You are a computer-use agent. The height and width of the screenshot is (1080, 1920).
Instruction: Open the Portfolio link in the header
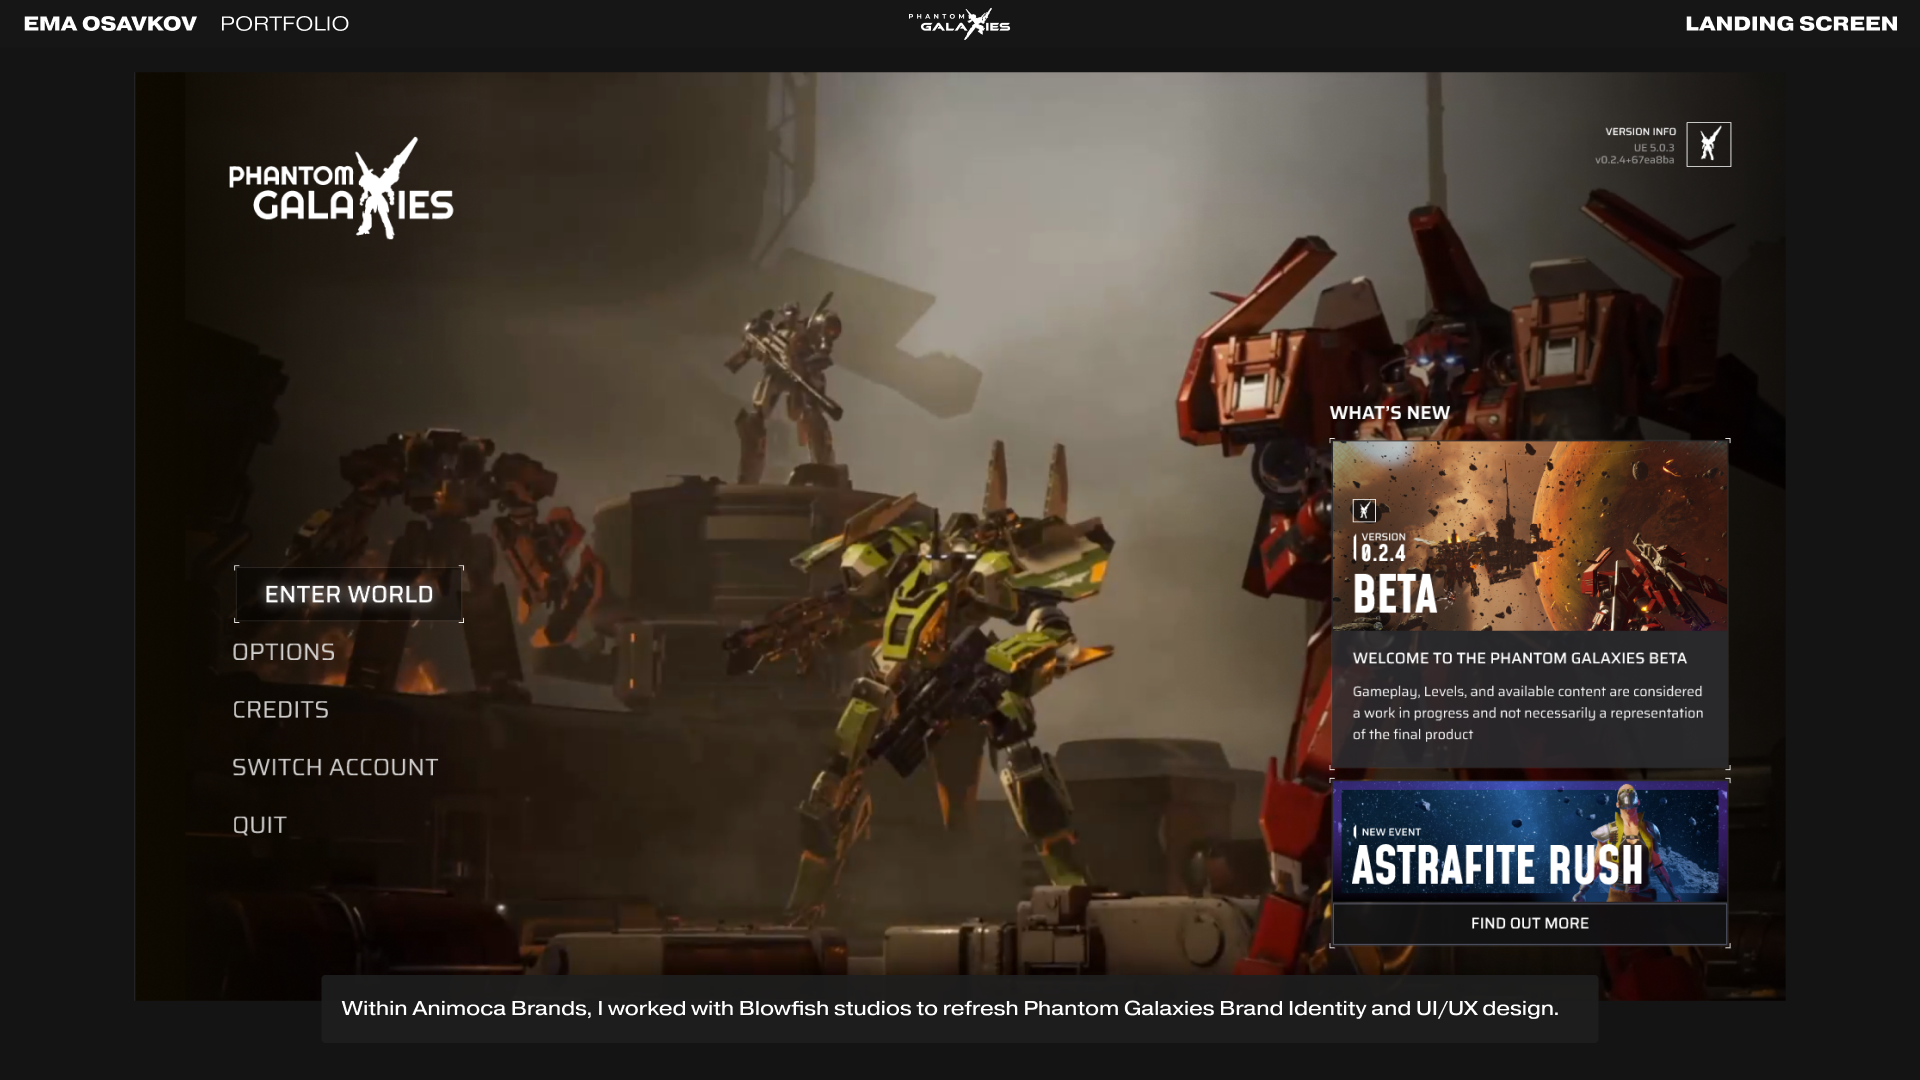(x=285, y=24)
